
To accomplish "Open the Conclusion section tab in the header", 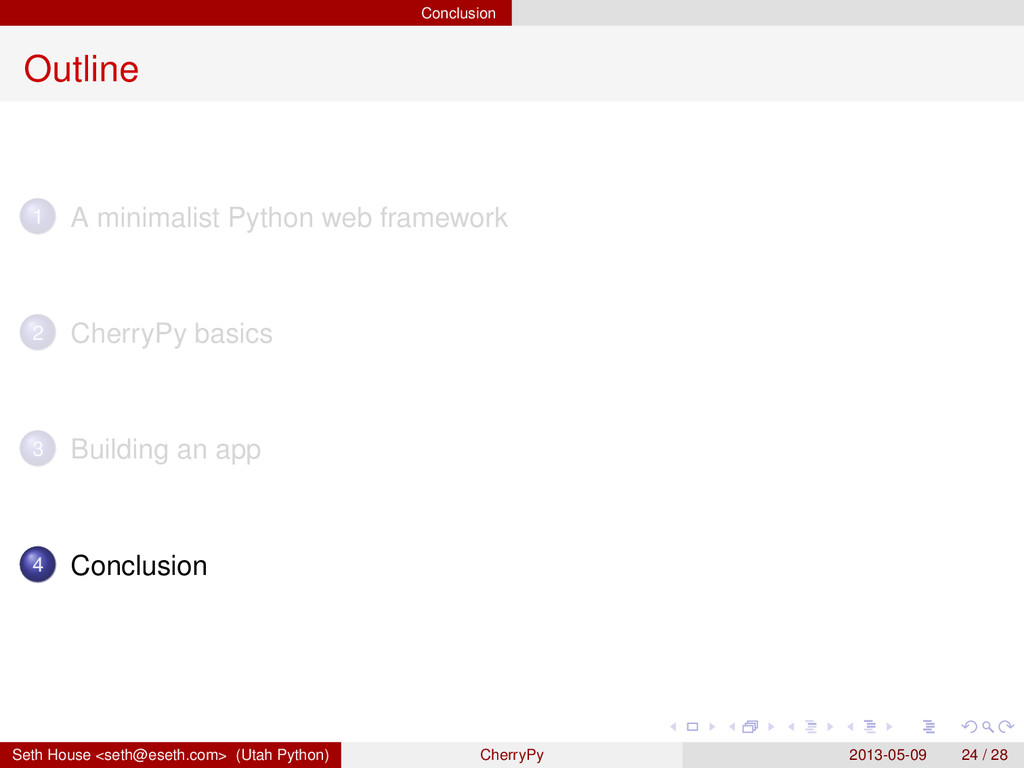I will (x=458, y=13).
